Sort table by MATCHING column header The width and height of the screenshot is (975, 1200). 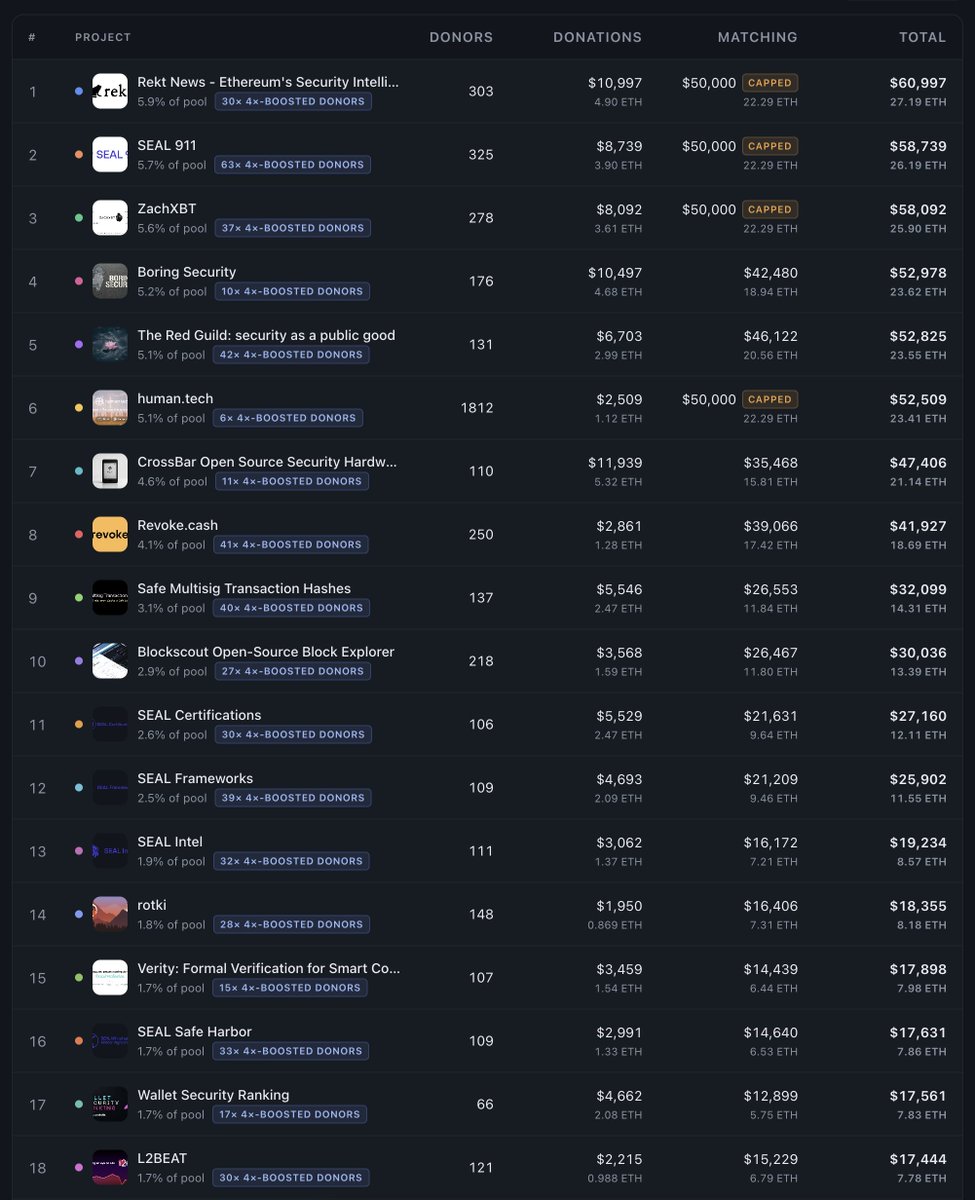[758, 37]
